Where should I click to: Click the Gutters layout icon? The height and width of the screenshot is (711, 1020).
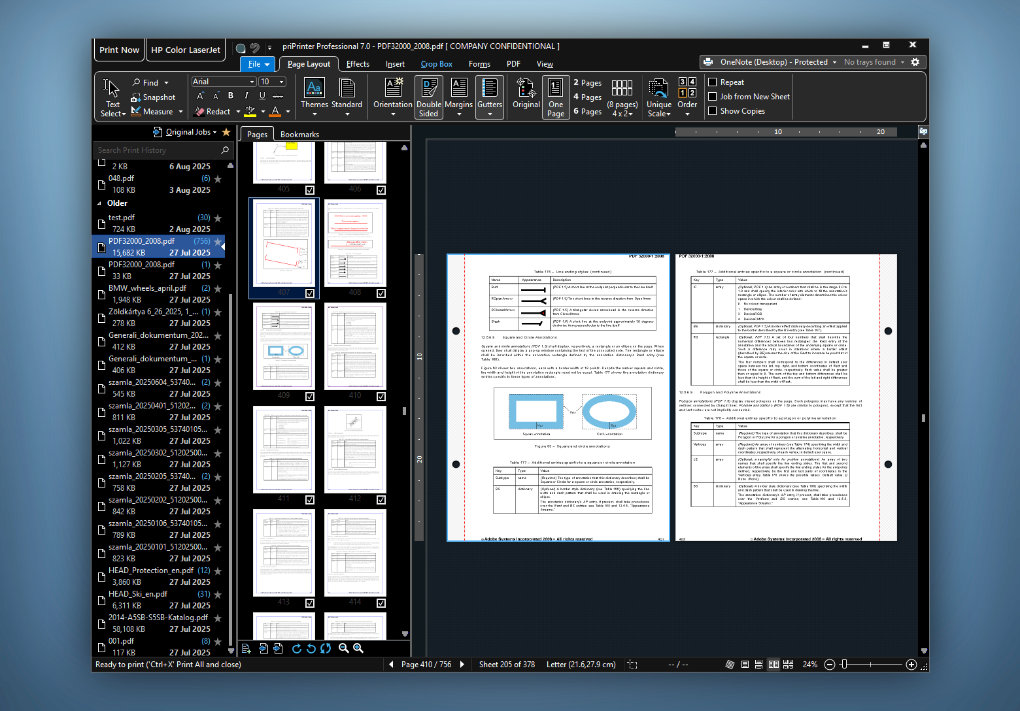pyautogui.click(x=489, y=96)
